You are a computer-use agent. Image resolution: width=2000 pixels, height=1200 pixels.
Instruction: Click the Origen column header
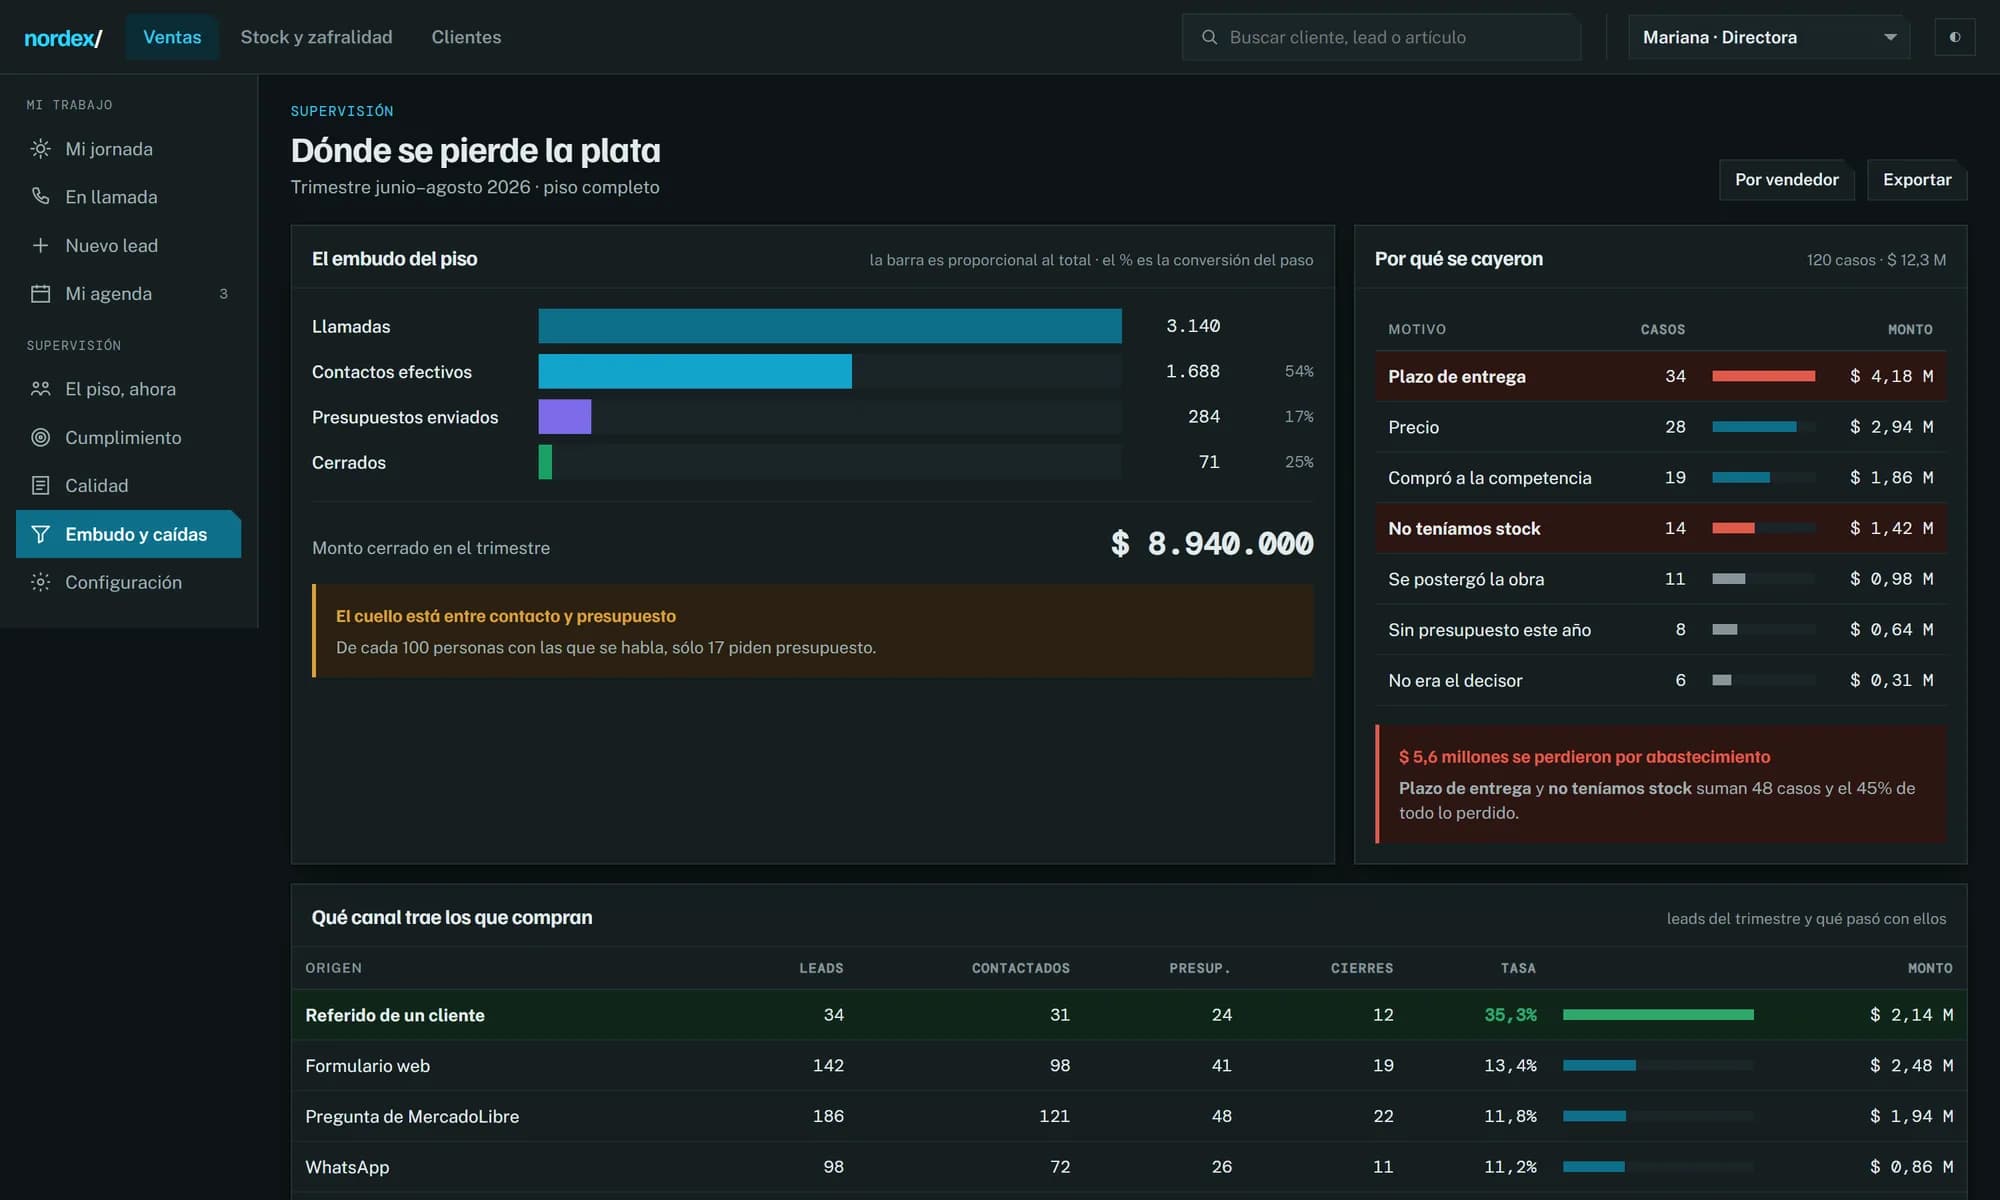333,968
